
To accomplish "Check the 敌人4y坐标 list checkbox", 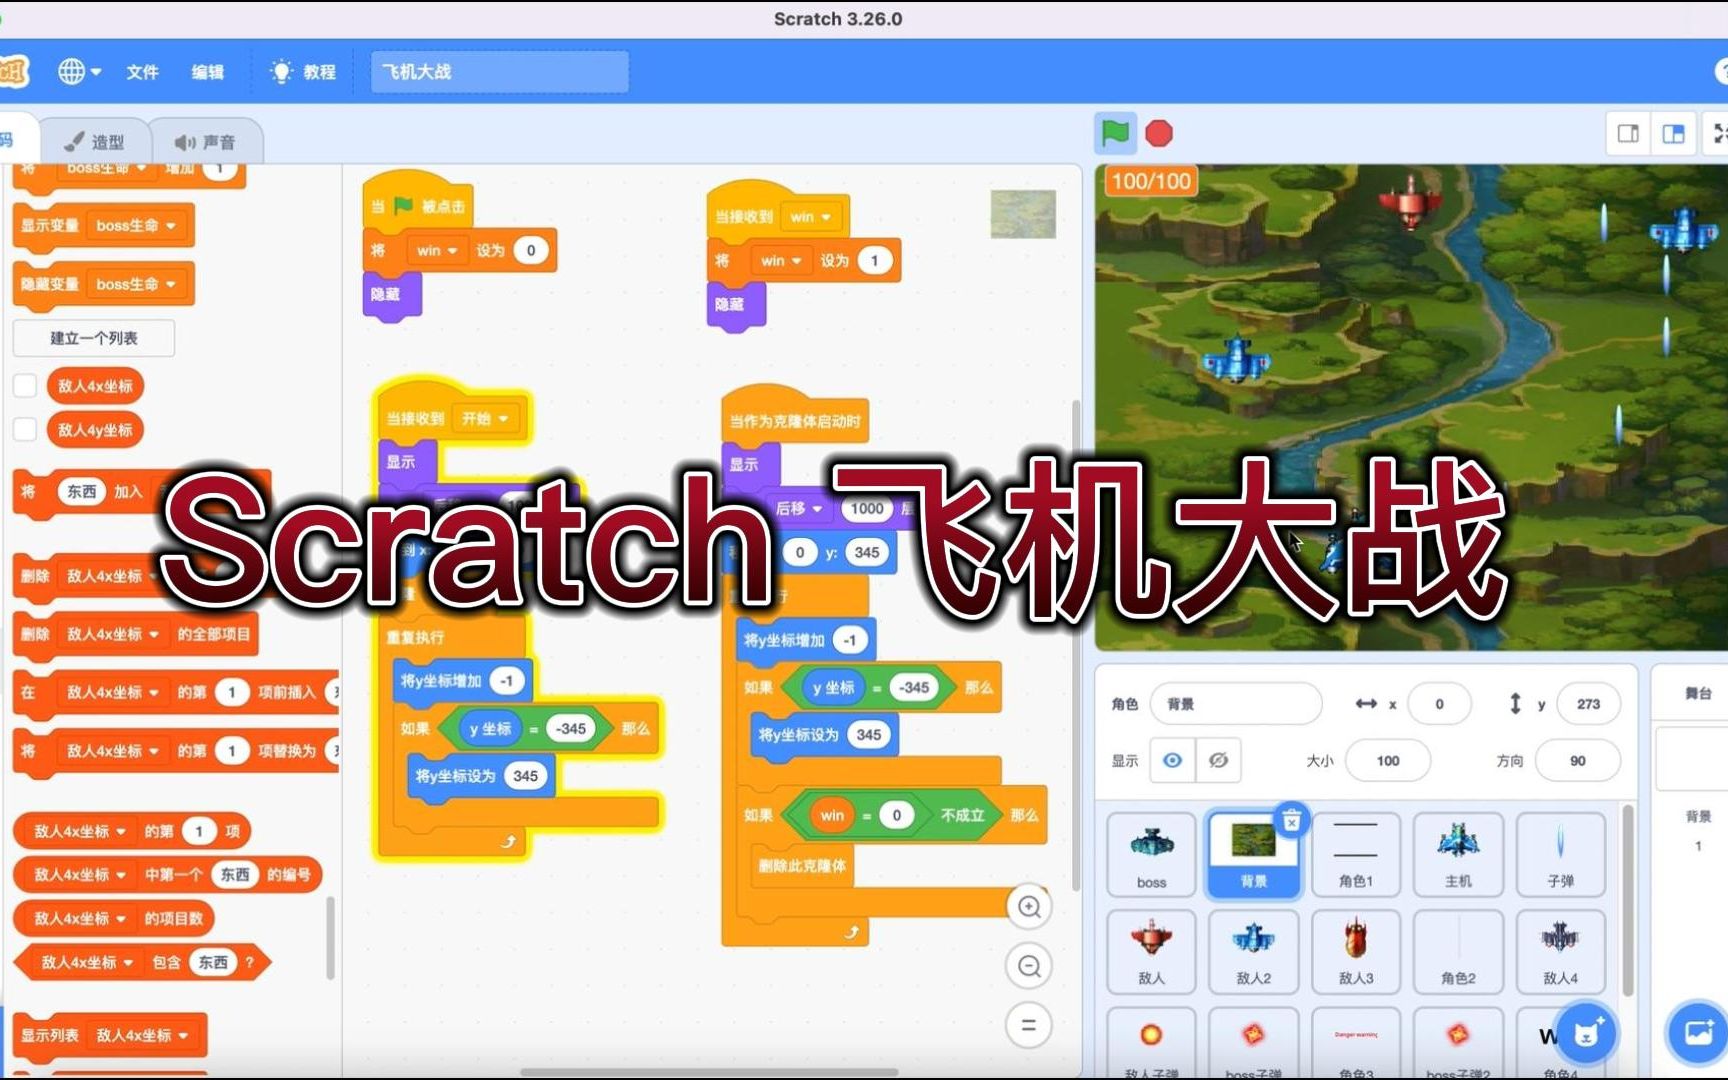I will 25,430.
